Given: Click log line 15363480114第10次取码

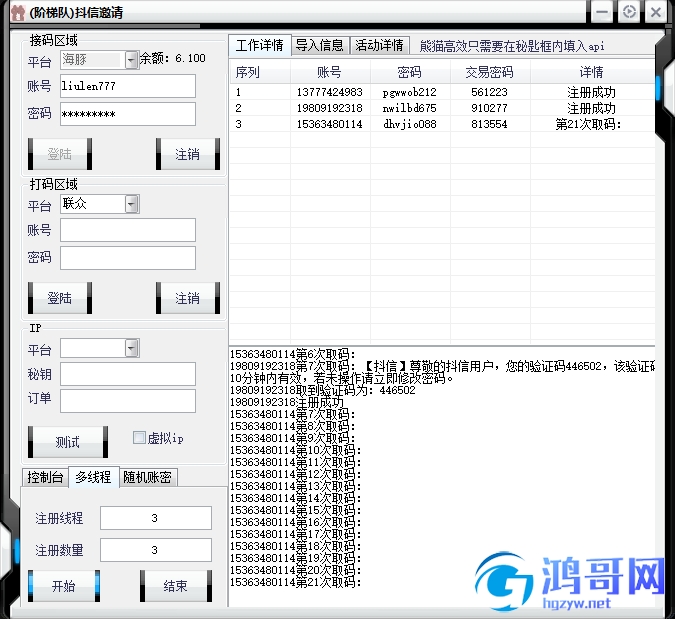Looking at the screenshot, I should [296, 450].
